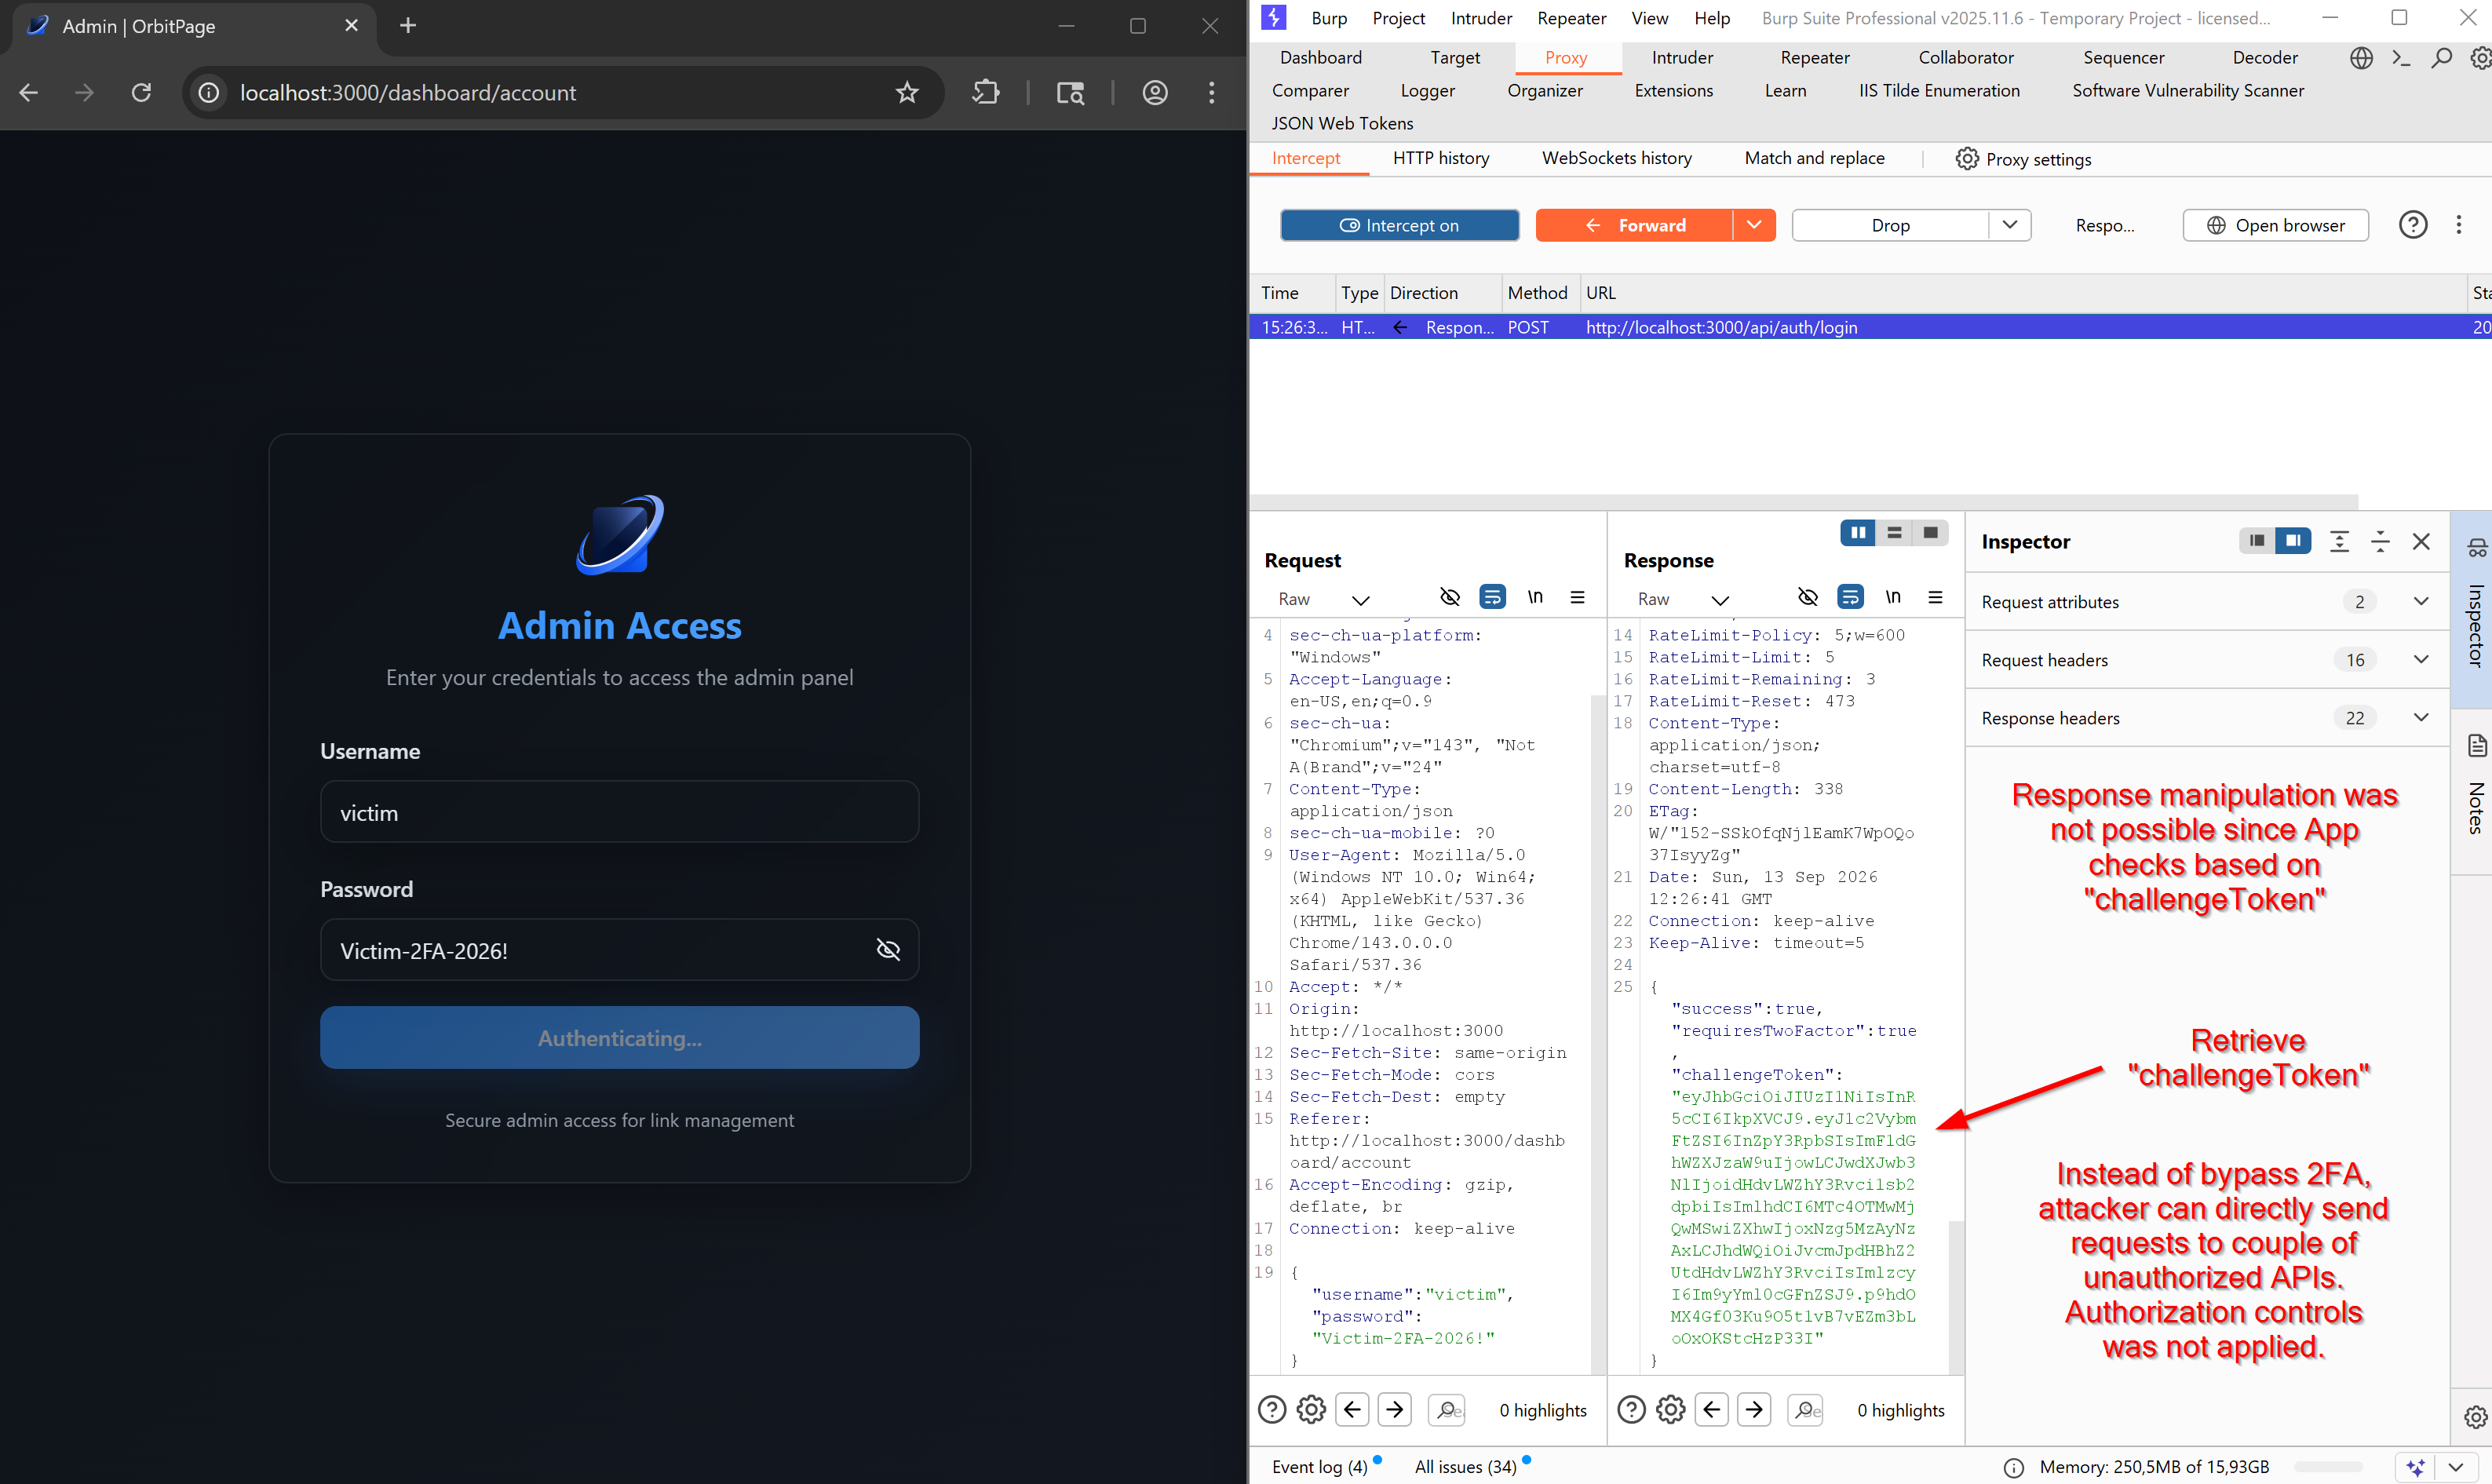Viewport: 2492px width, 1484px height.
Task: Toggle Request hide-non-printable eye icon
Action: tap(1449, 597)
